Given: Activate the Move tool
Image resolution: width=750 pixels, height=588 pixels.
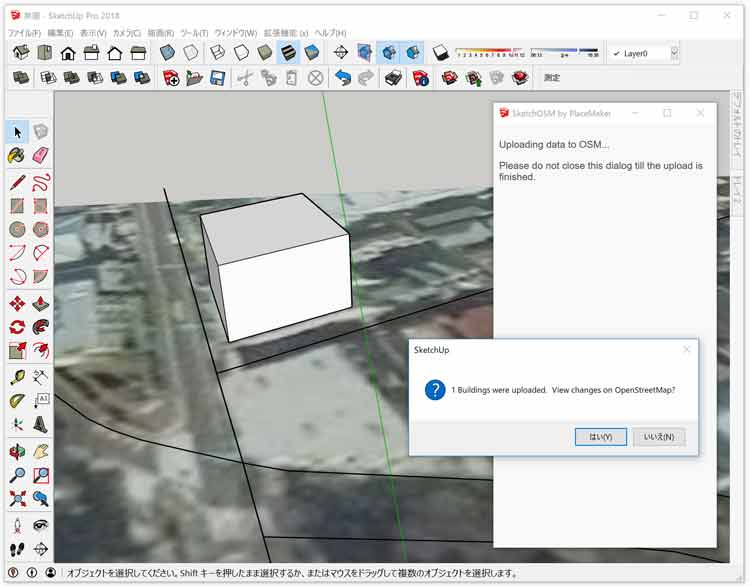Looking at the screenshot, I should click(17, 303).
